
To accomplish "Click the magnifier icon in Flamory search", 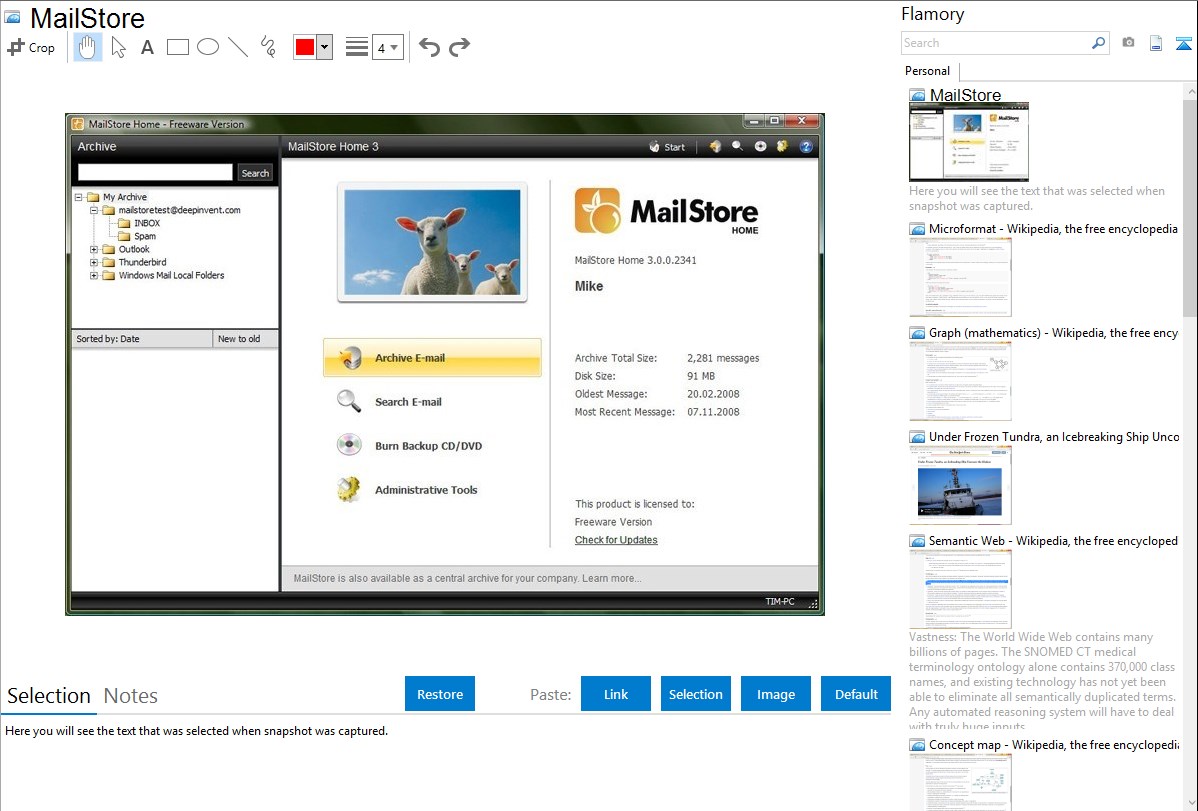I will 1098,43.
